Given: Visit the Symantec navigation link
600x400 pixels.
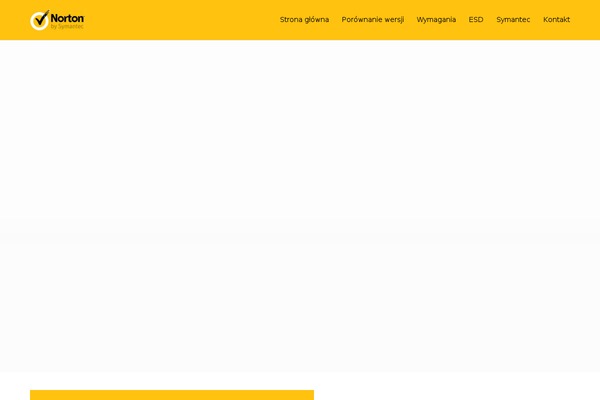Looking at the screenshot, I should (x=513, y=20).
